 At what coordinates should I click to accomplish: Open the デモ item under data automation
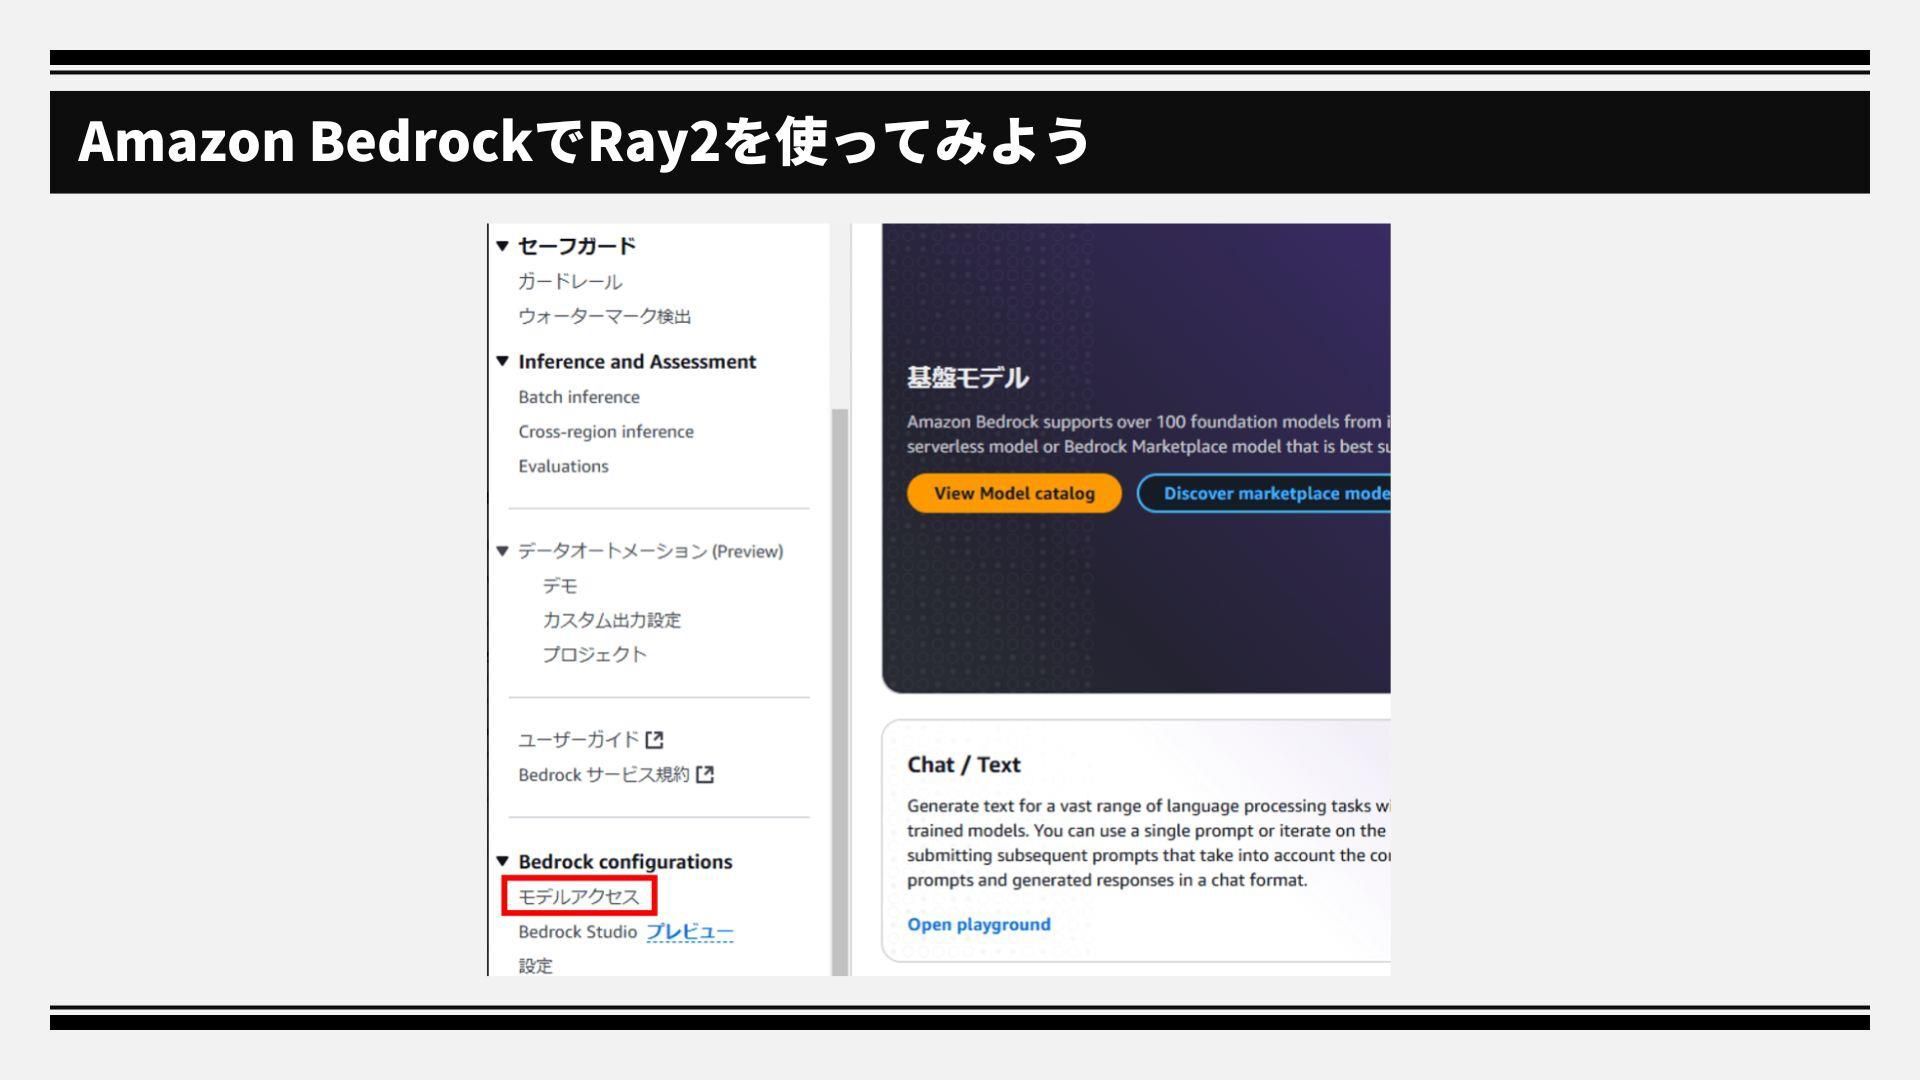(560, 586)
